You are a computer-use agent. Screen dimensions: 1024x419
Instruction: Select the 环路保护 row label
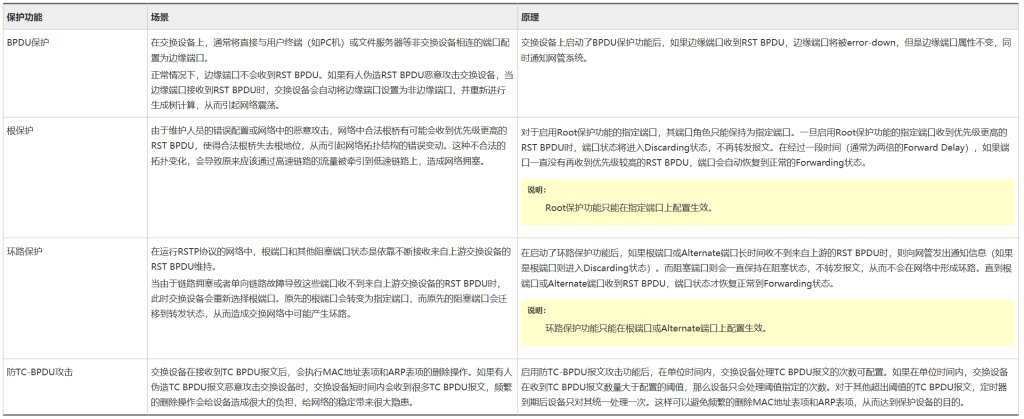(x=25, y=250)
